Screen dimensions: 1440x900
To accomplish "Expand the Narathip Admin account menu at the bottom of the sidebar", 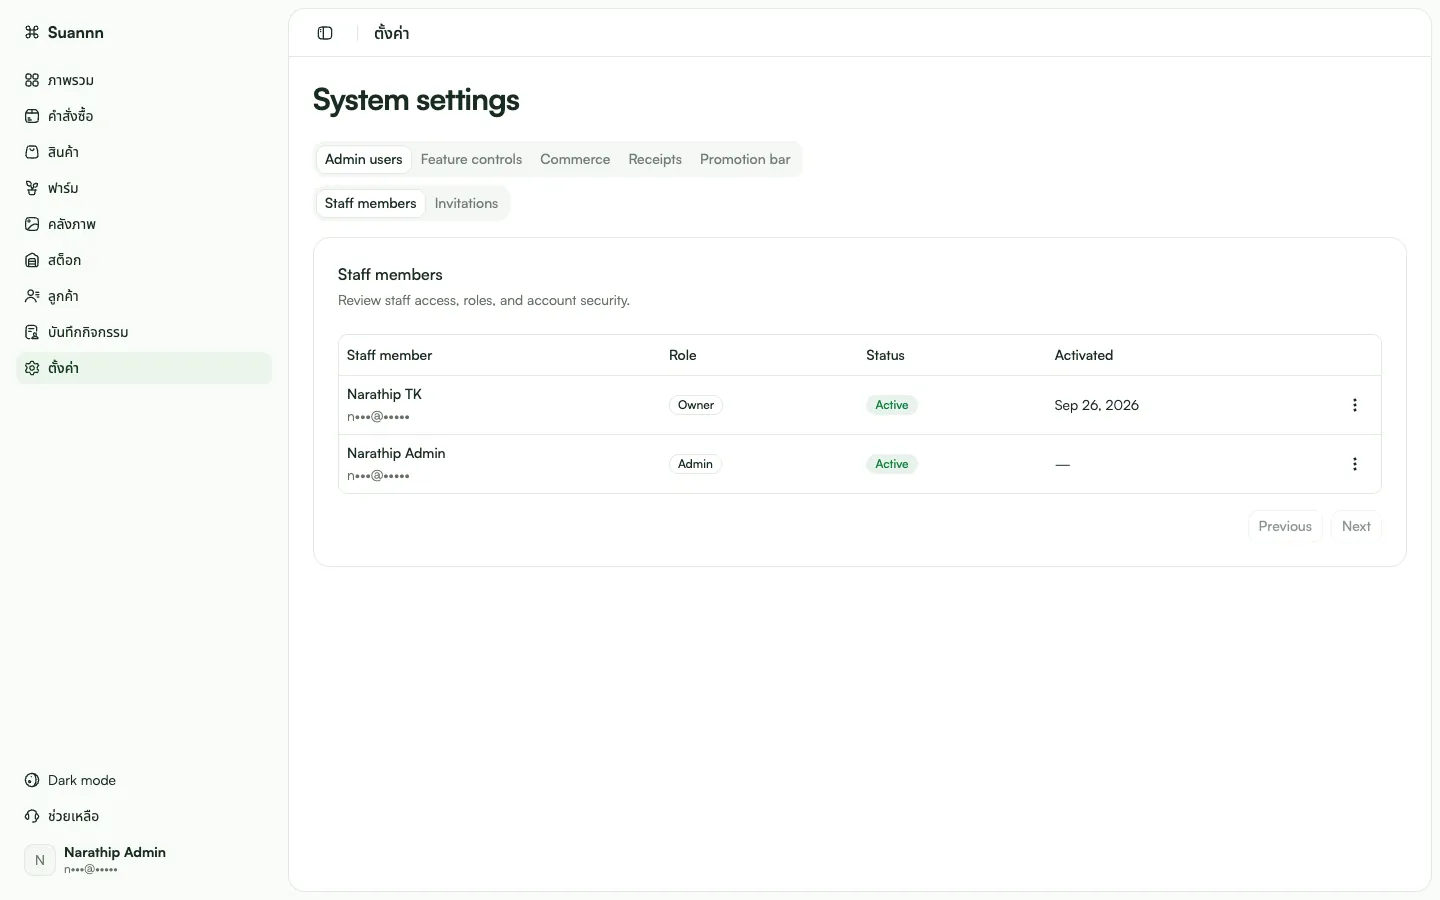I will pos(144,860).
